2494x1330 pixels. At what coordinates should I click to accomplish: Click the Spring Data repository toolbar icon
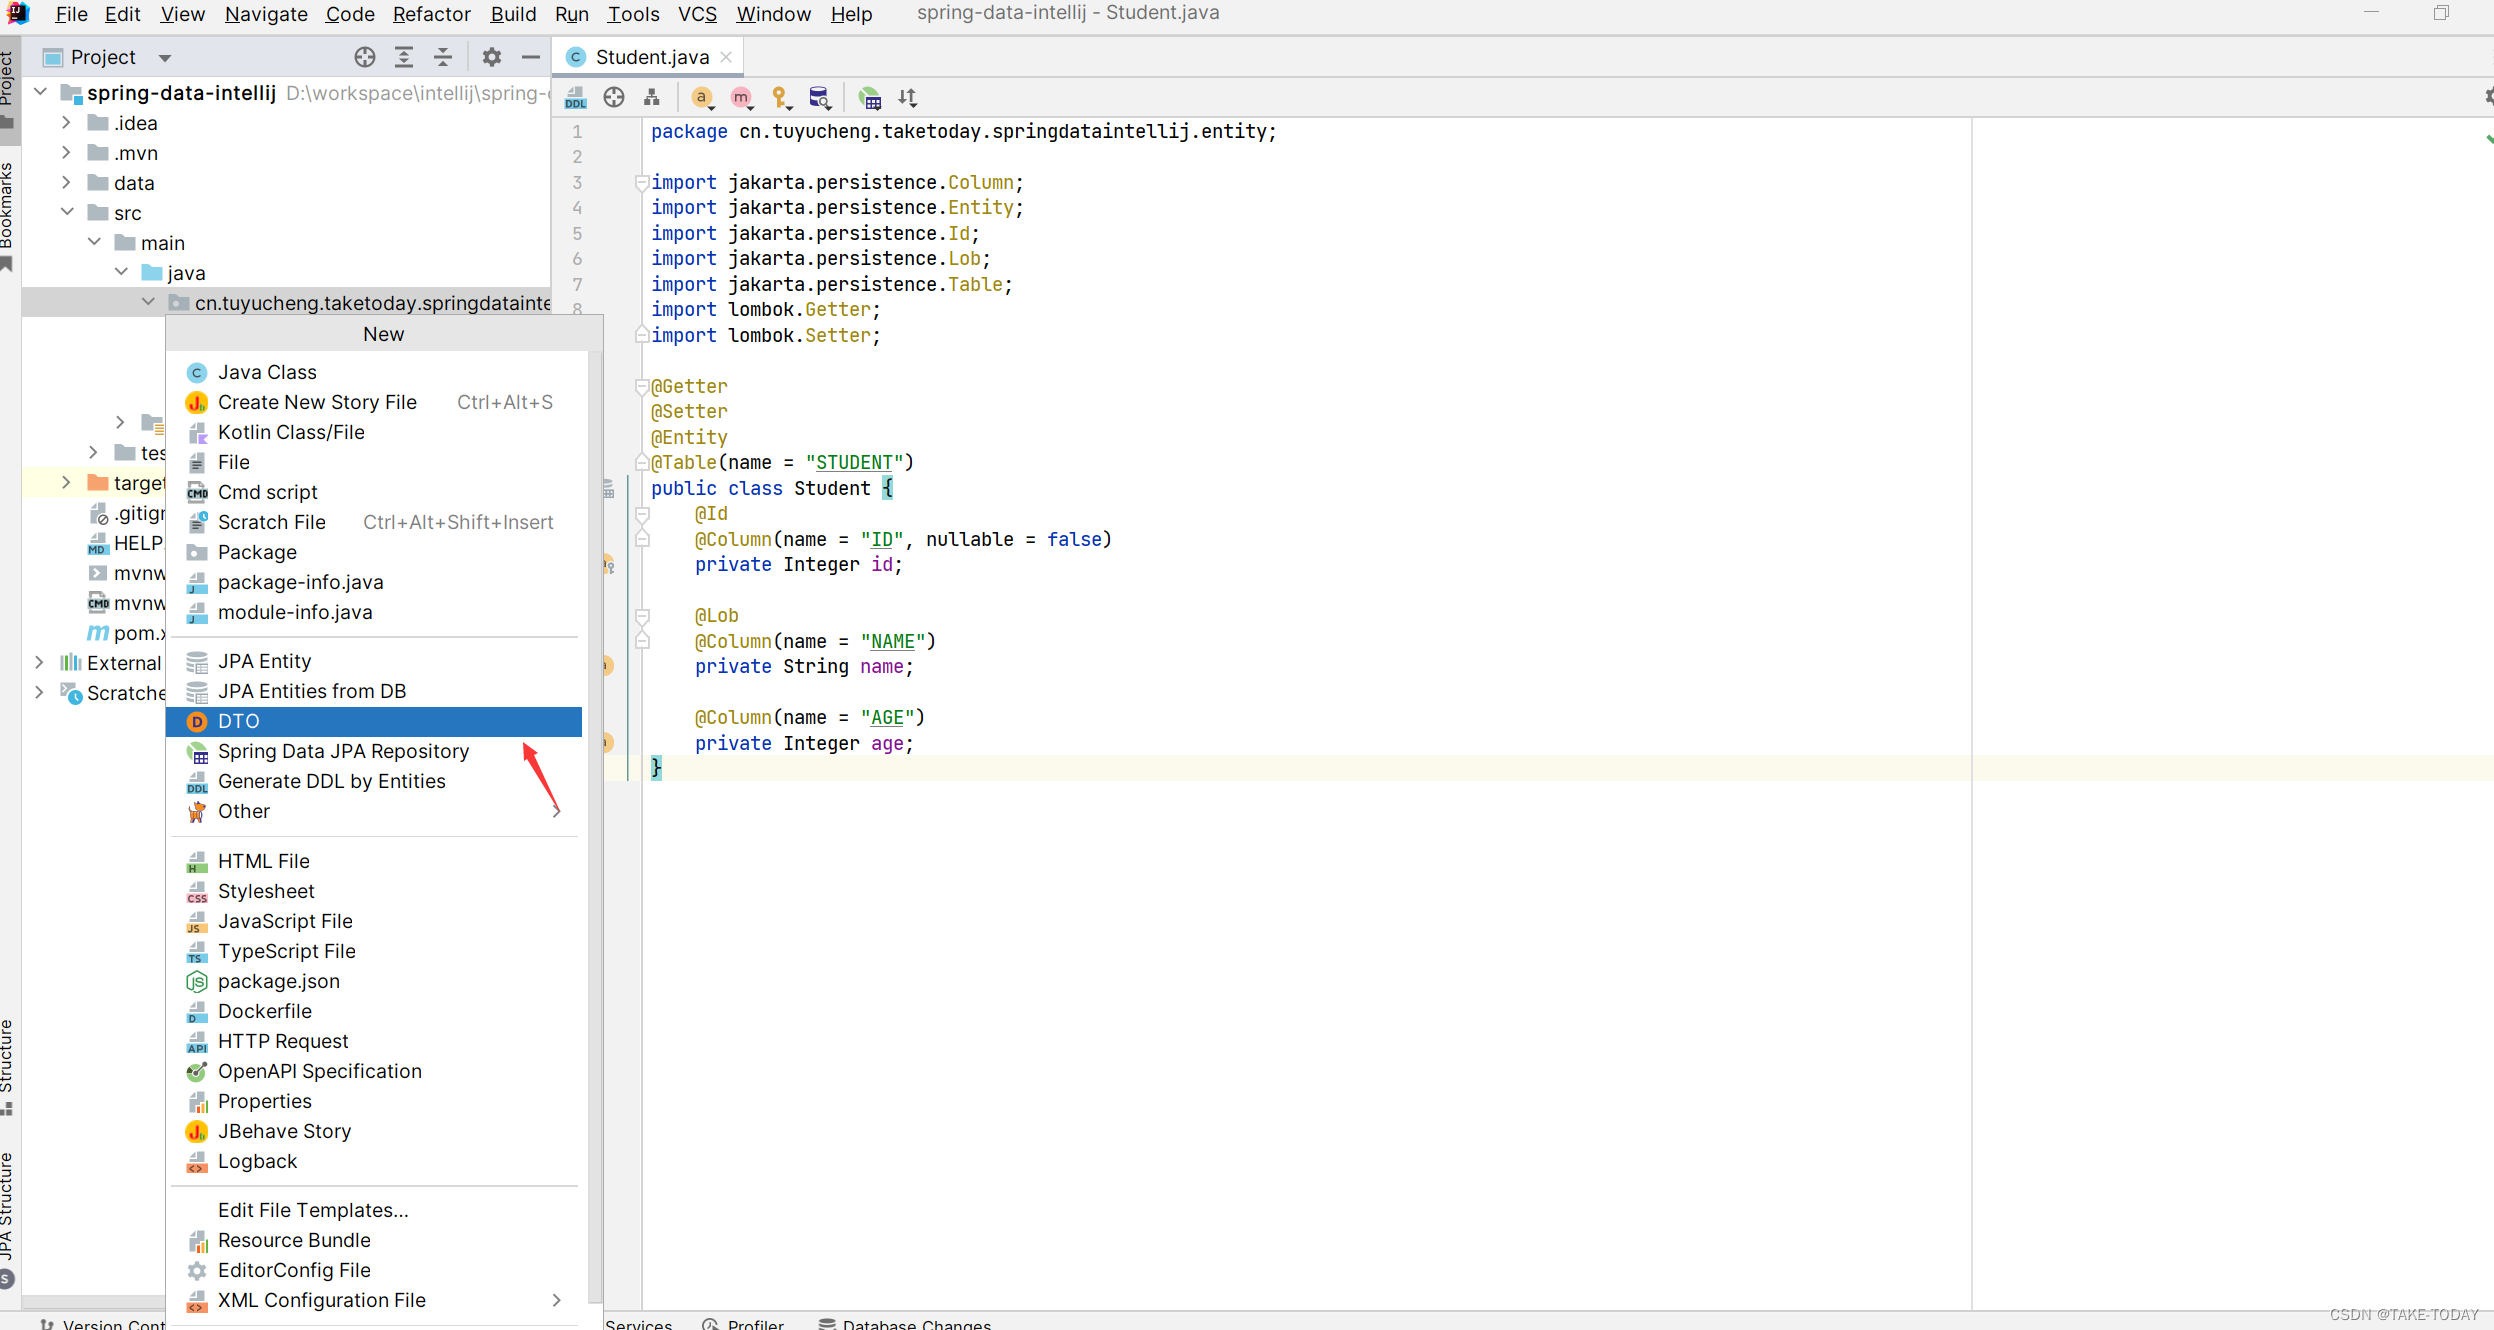coord(869,98)
